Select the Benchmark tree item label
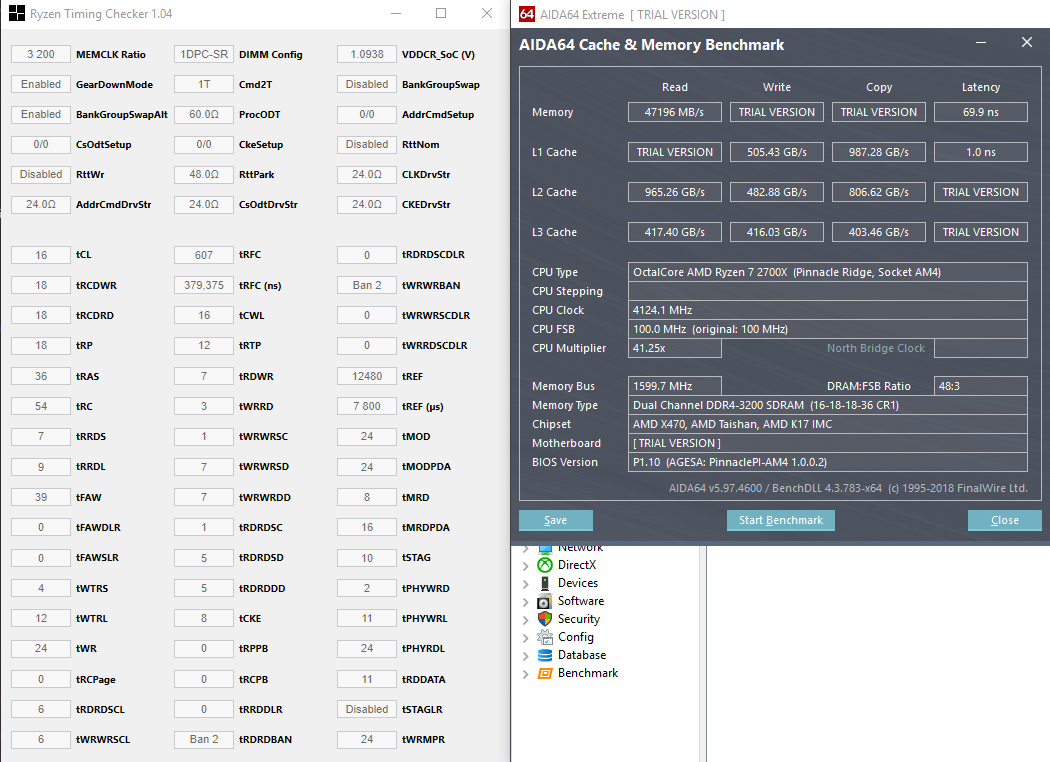 tap(588, 674)
